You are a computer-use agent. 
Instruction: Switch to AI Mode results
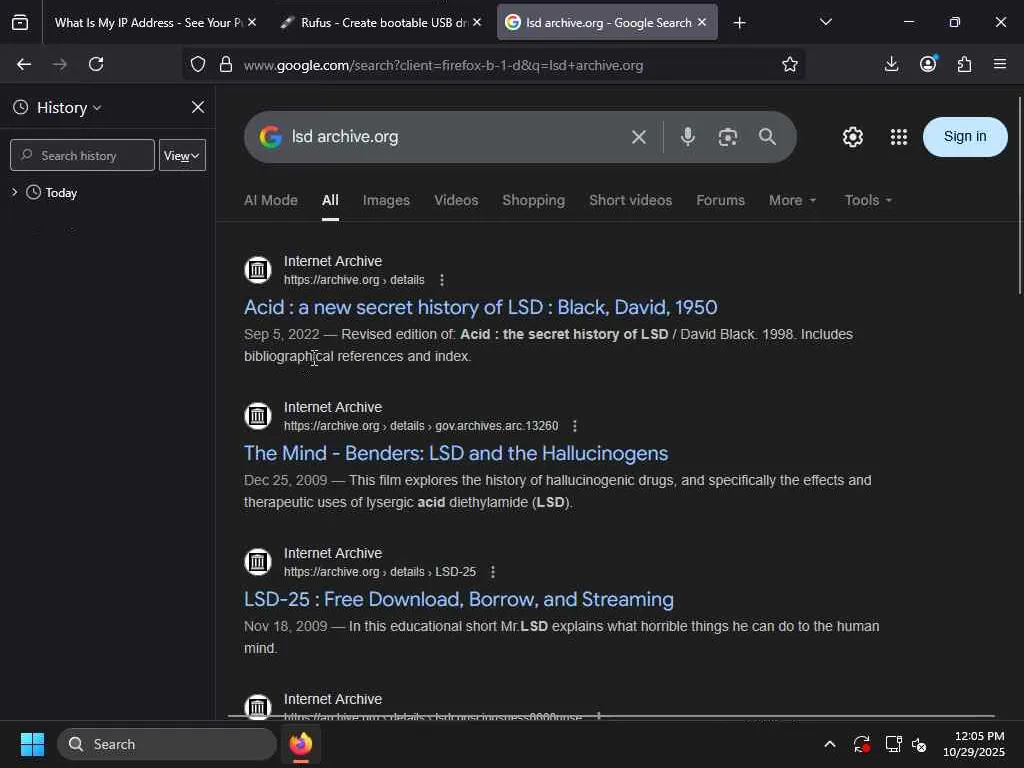270,200
